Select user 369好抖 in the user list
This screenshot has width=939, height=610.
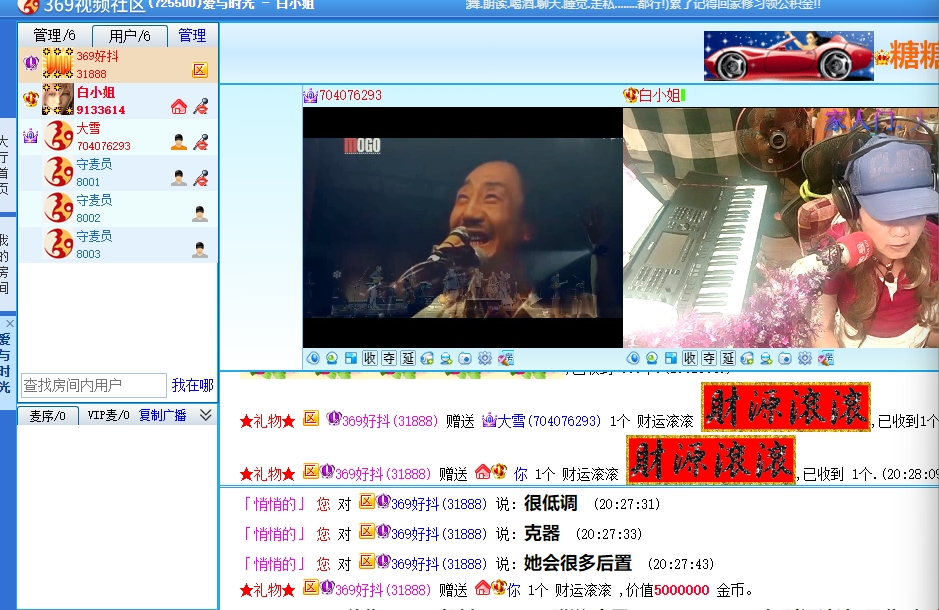pos(118,65)
